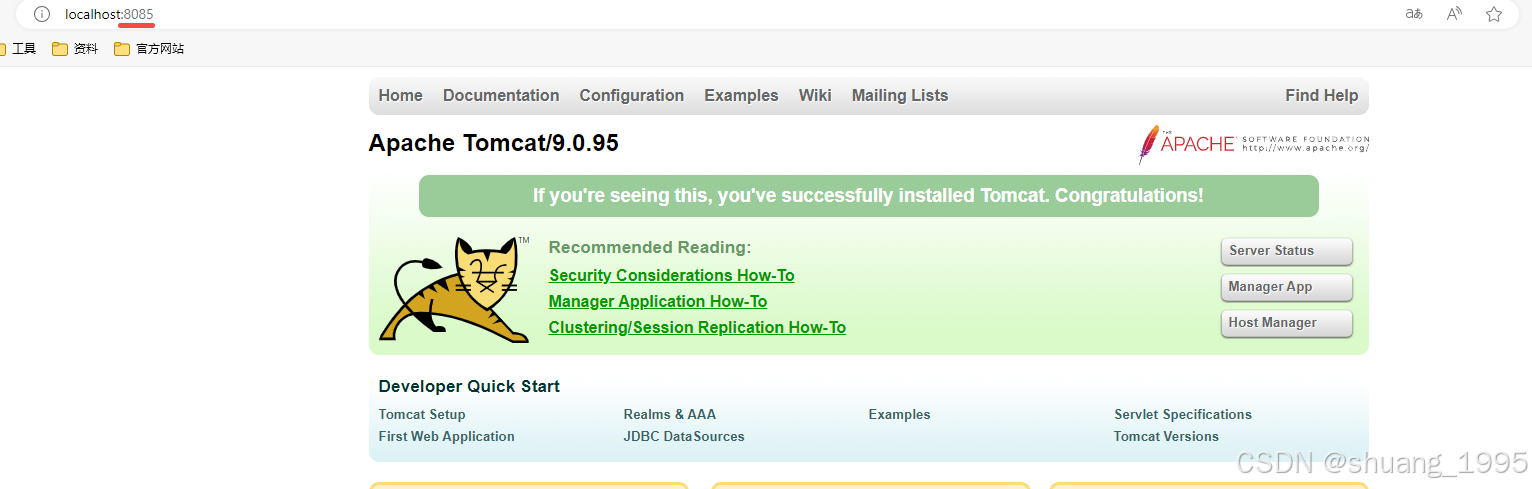Open the Tomcat Versions link

(1166, 437)
